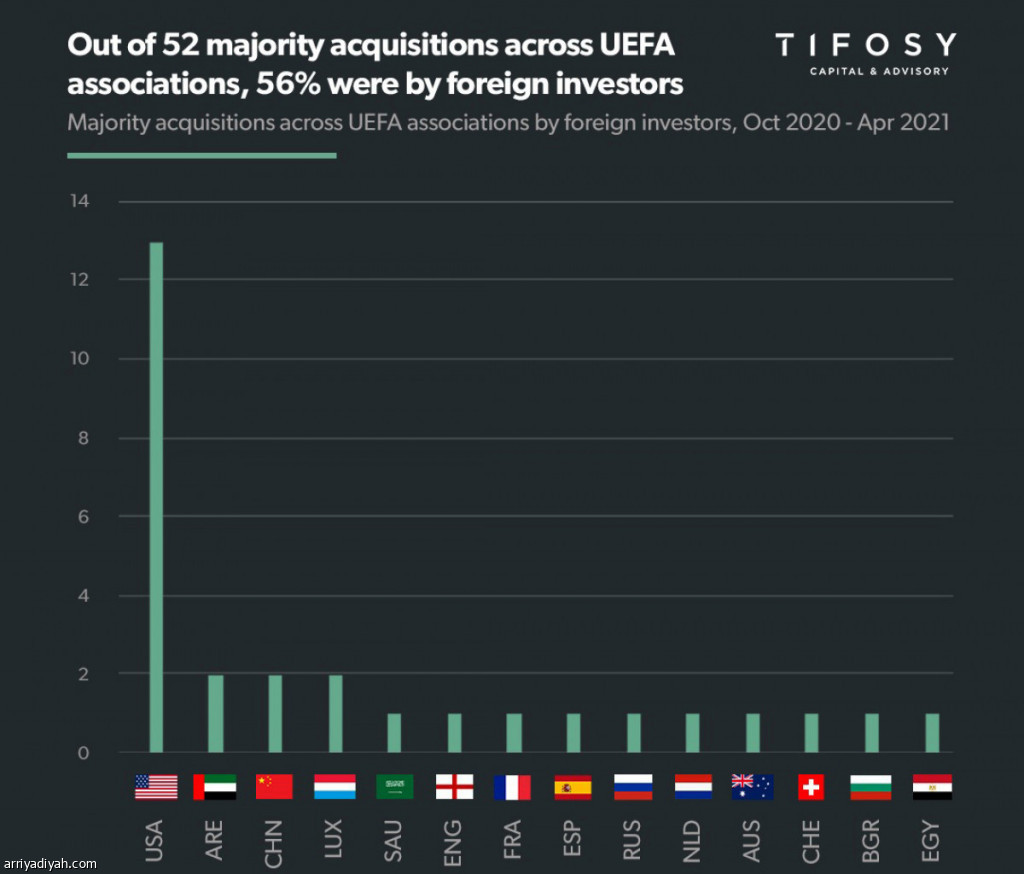Click the TIFOSY Capital & Advisory logo
The width and height of the screenshot is (1024, 874).
click(x=865, y=53)
